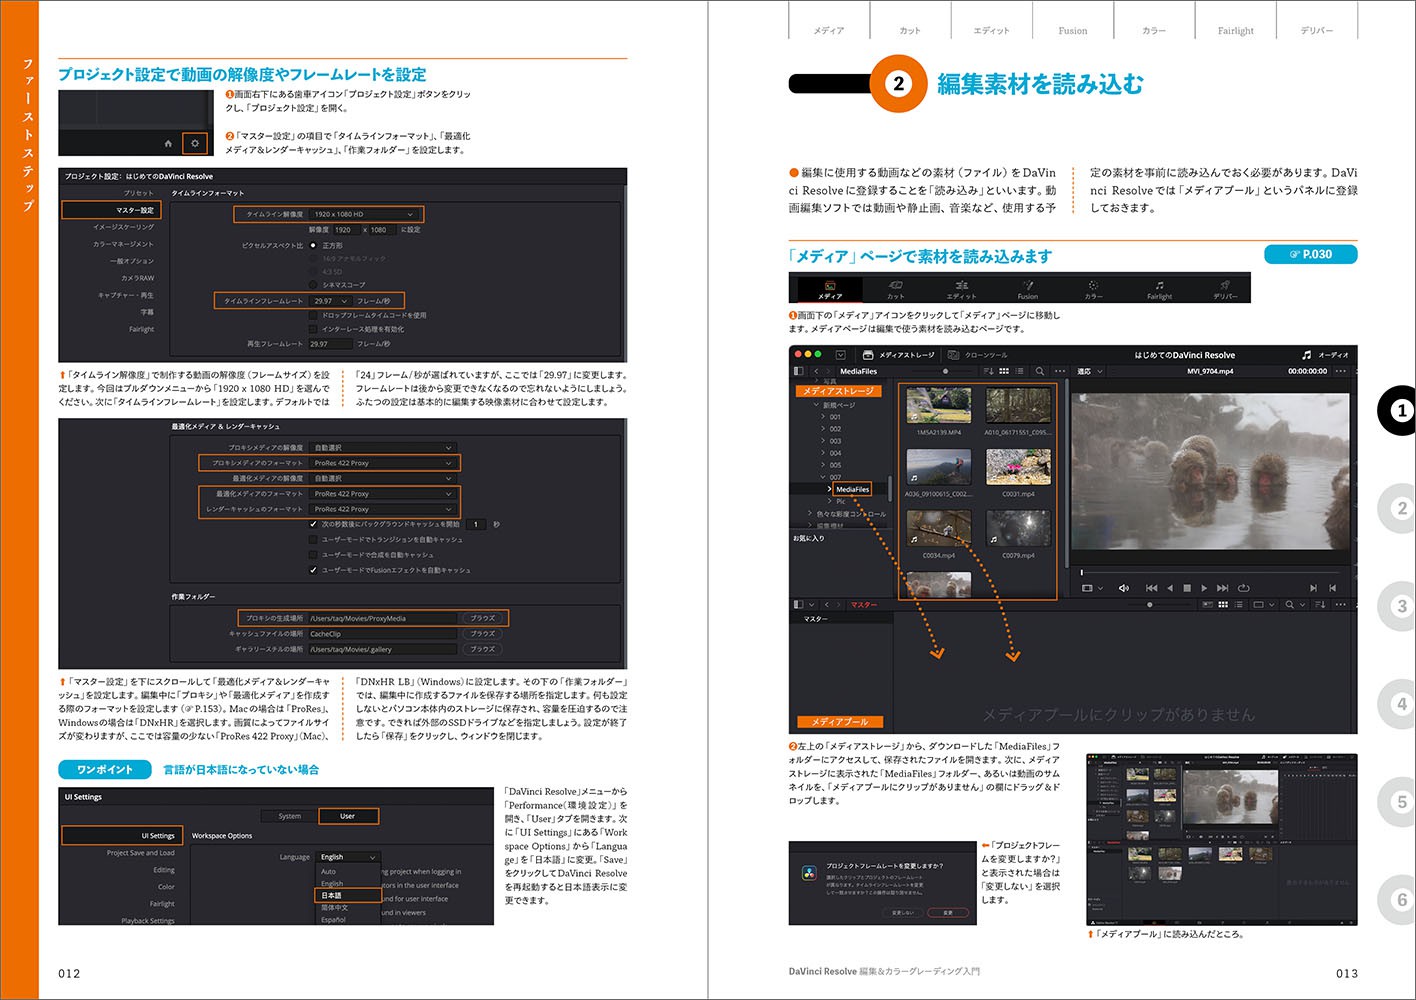The image size is (1416, 1000).
Task: Select the Cinemascope pixel aspect radio button
Action: (313, 285)
